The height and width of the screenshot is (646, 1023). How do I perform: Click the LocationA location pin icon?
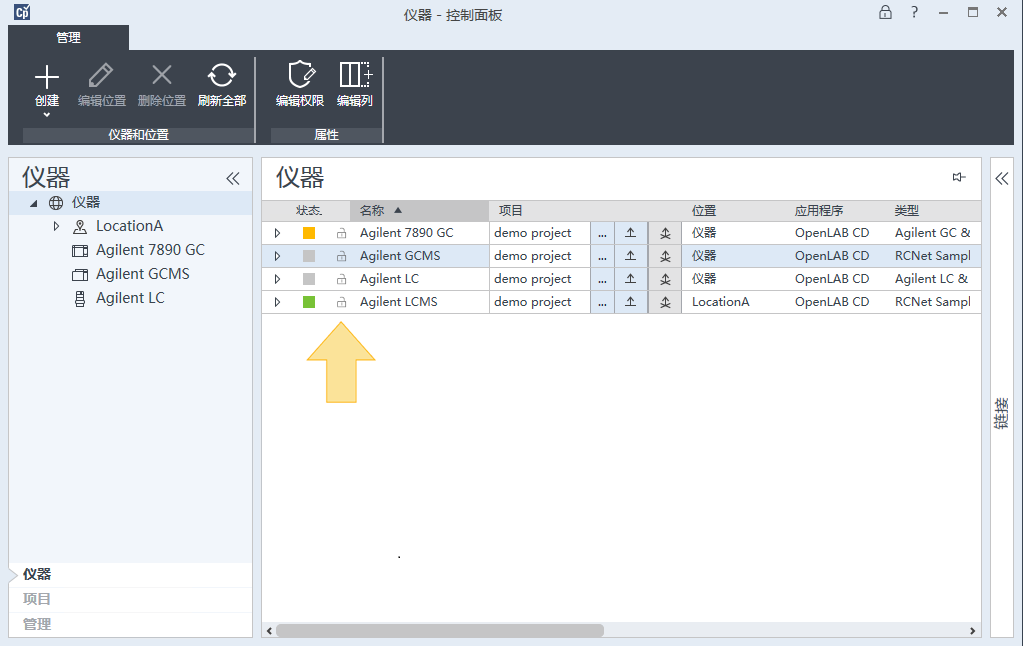80,226
